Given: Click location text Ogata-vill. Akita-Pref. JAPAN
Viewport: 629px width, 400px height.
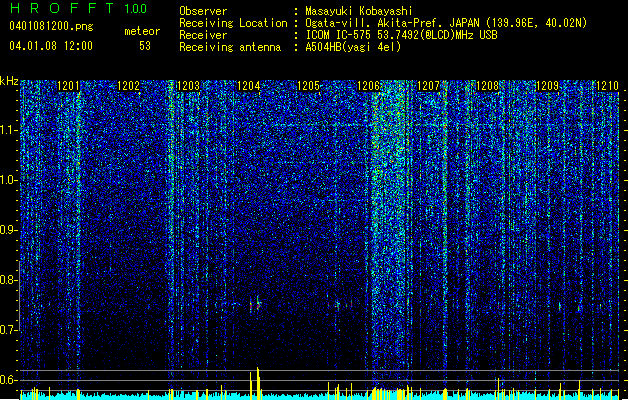Looking at the screenshot, I should pyautogui.click(x=392, y=23).
